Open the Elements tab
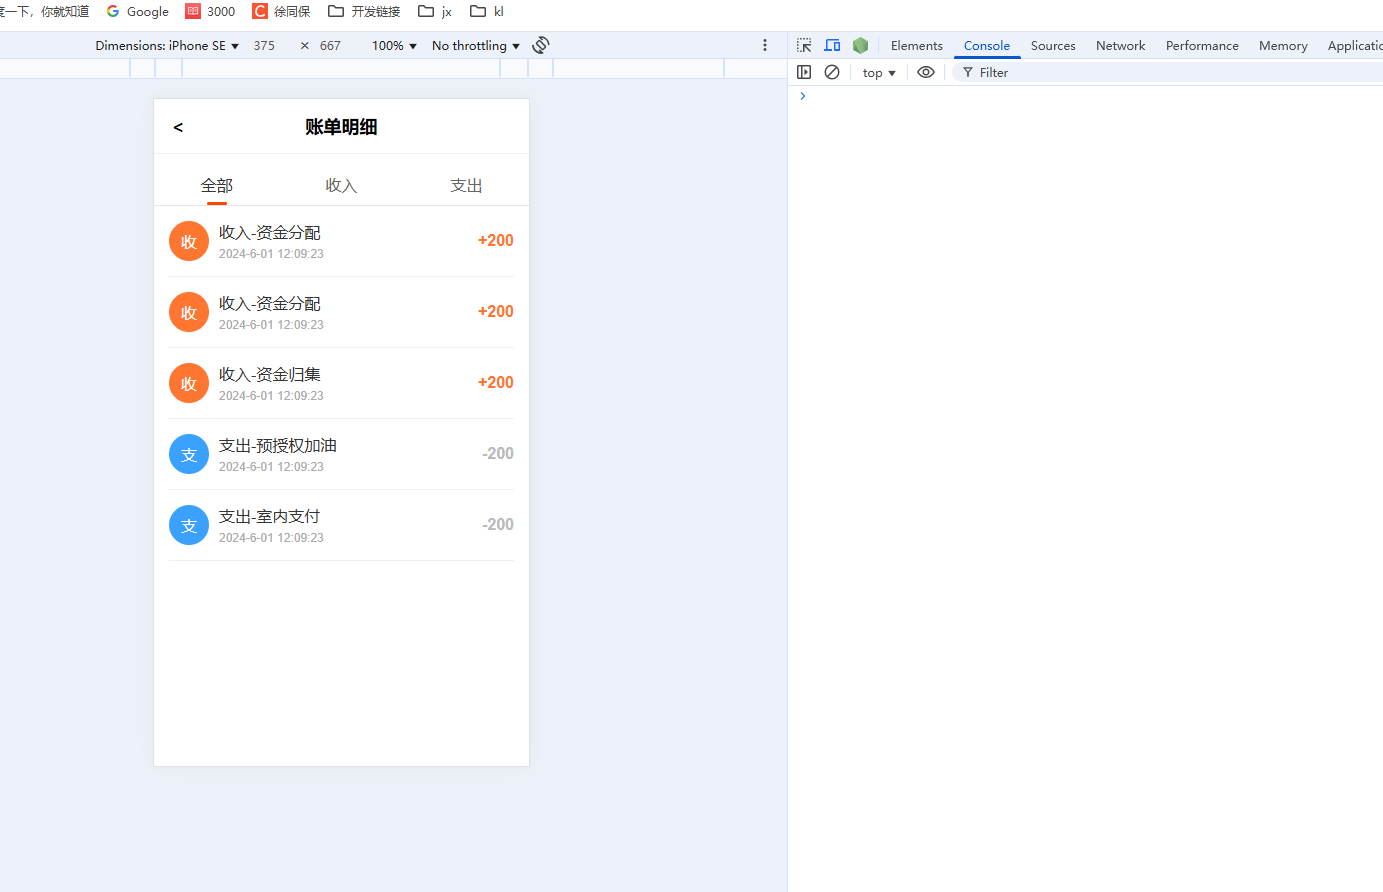 [917, 45]
